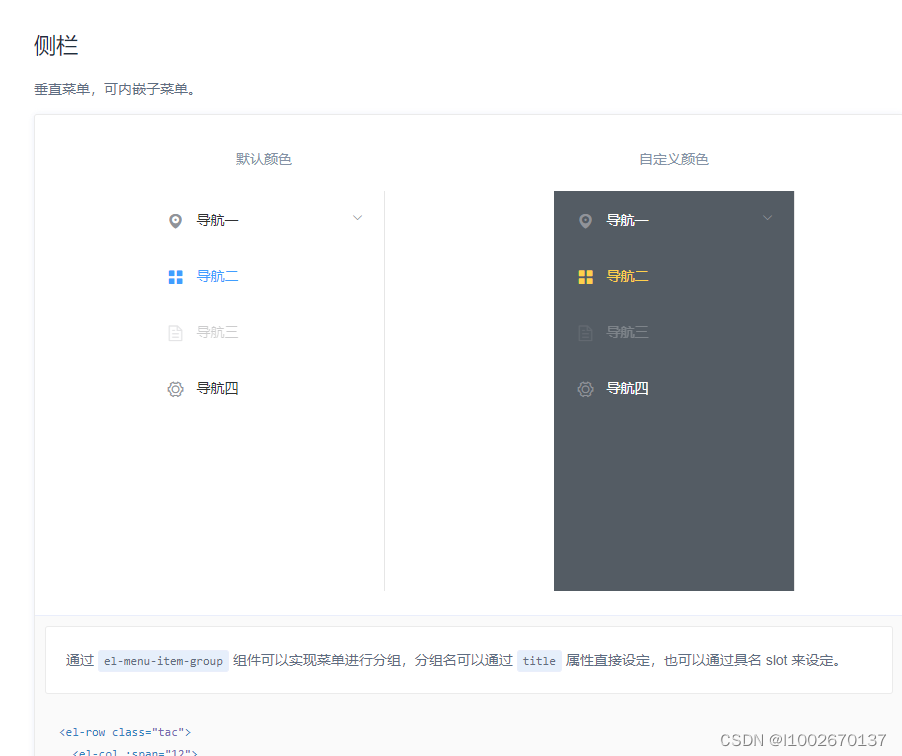Click the document icon in custom color menu

tap(585, 332)
